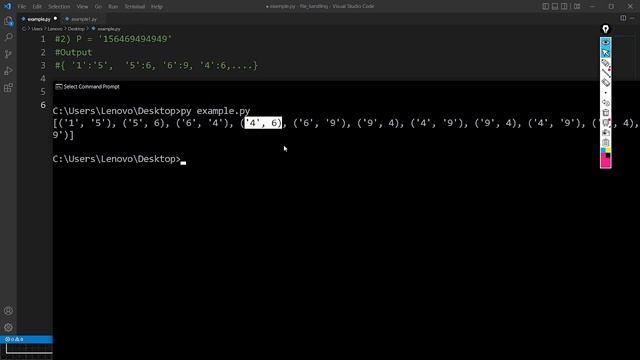The image size is (640, 360).
Task: Open the Source Control view
Action: (x=8, y=54)
